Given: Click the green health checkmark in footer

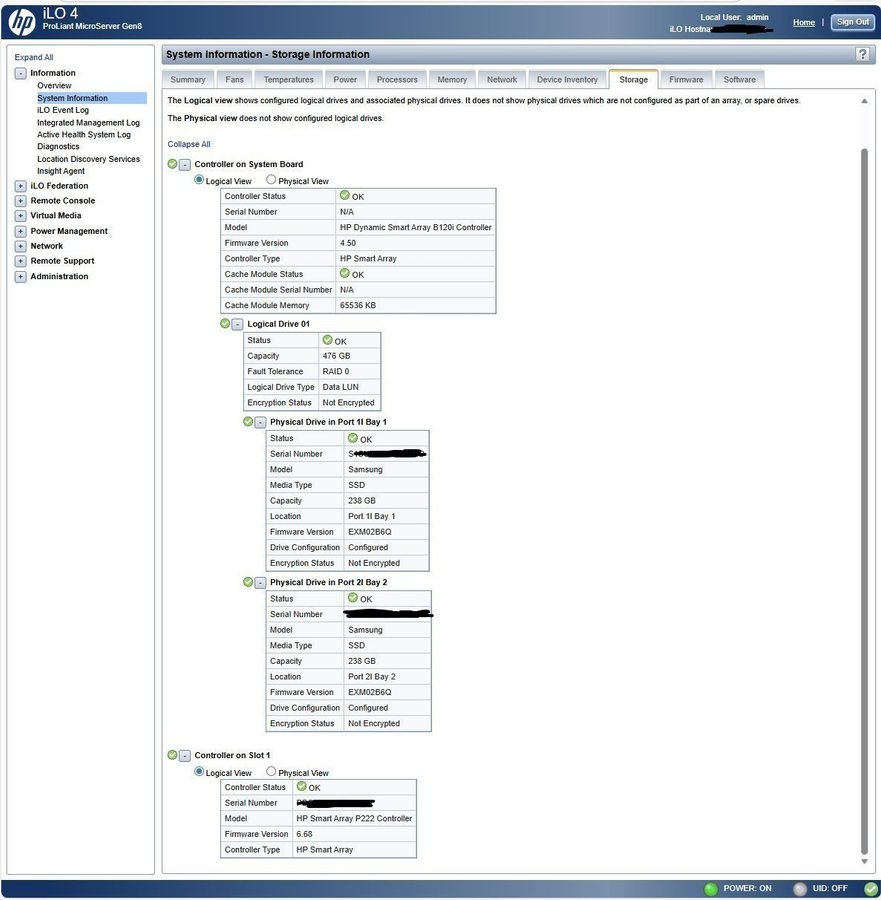Looking at the screenshot, I should (869, 889).
